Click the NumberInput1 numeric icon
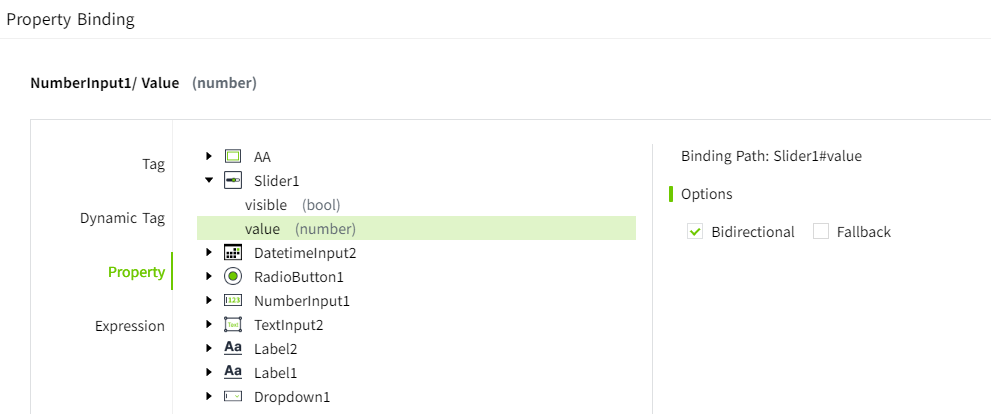 click(x=233, y=301)
